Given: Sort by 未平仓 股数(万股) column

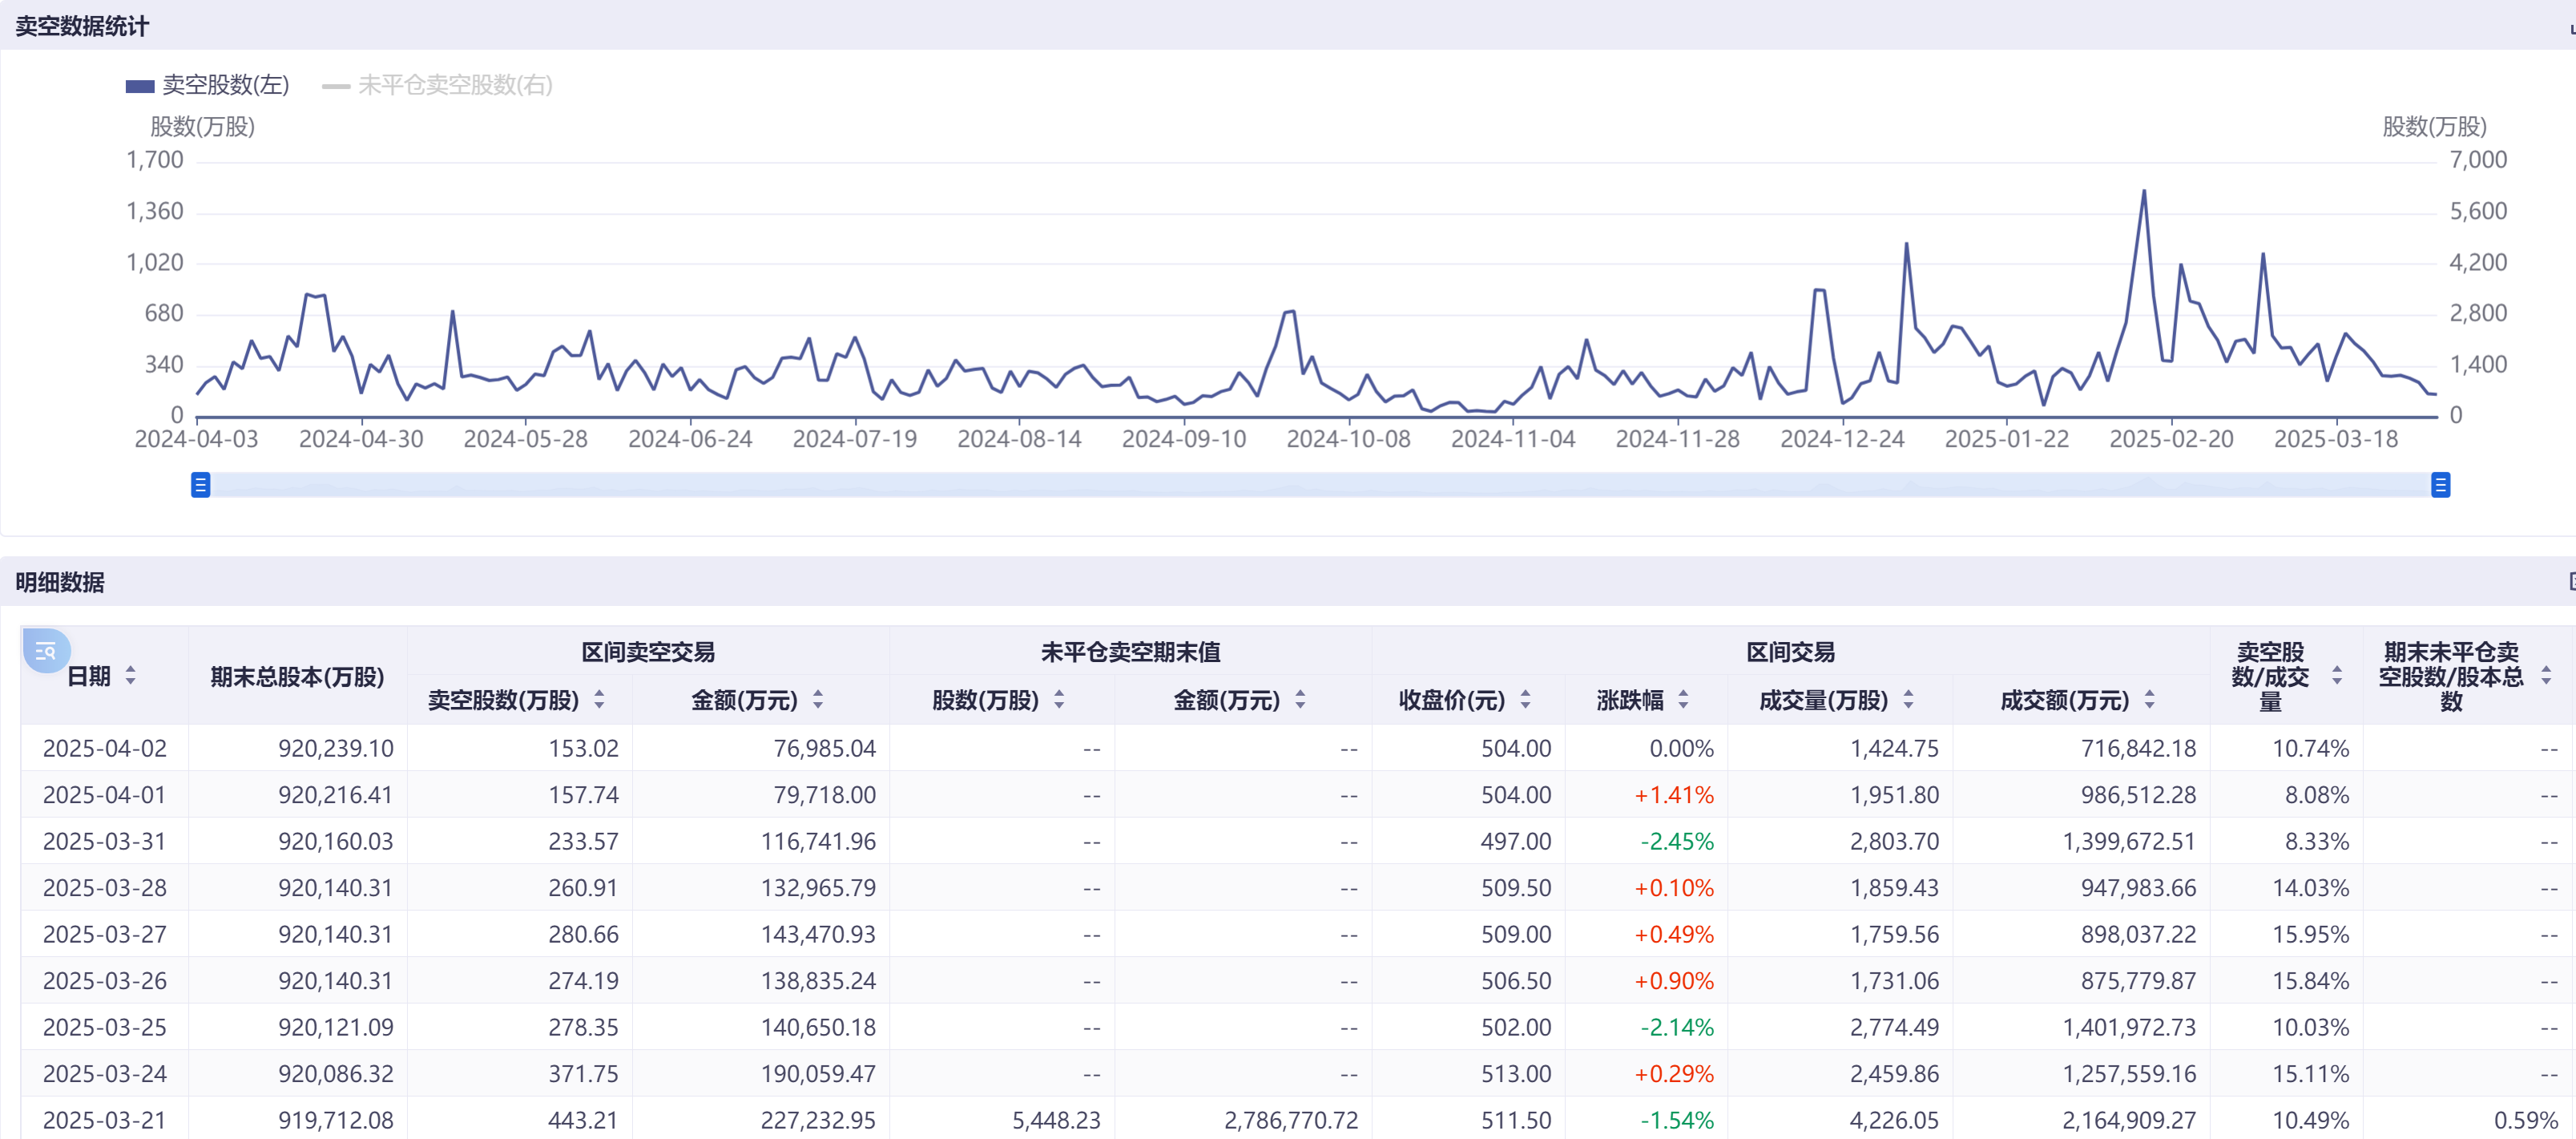Looking at the screenshot, I should pos(1059,700).
